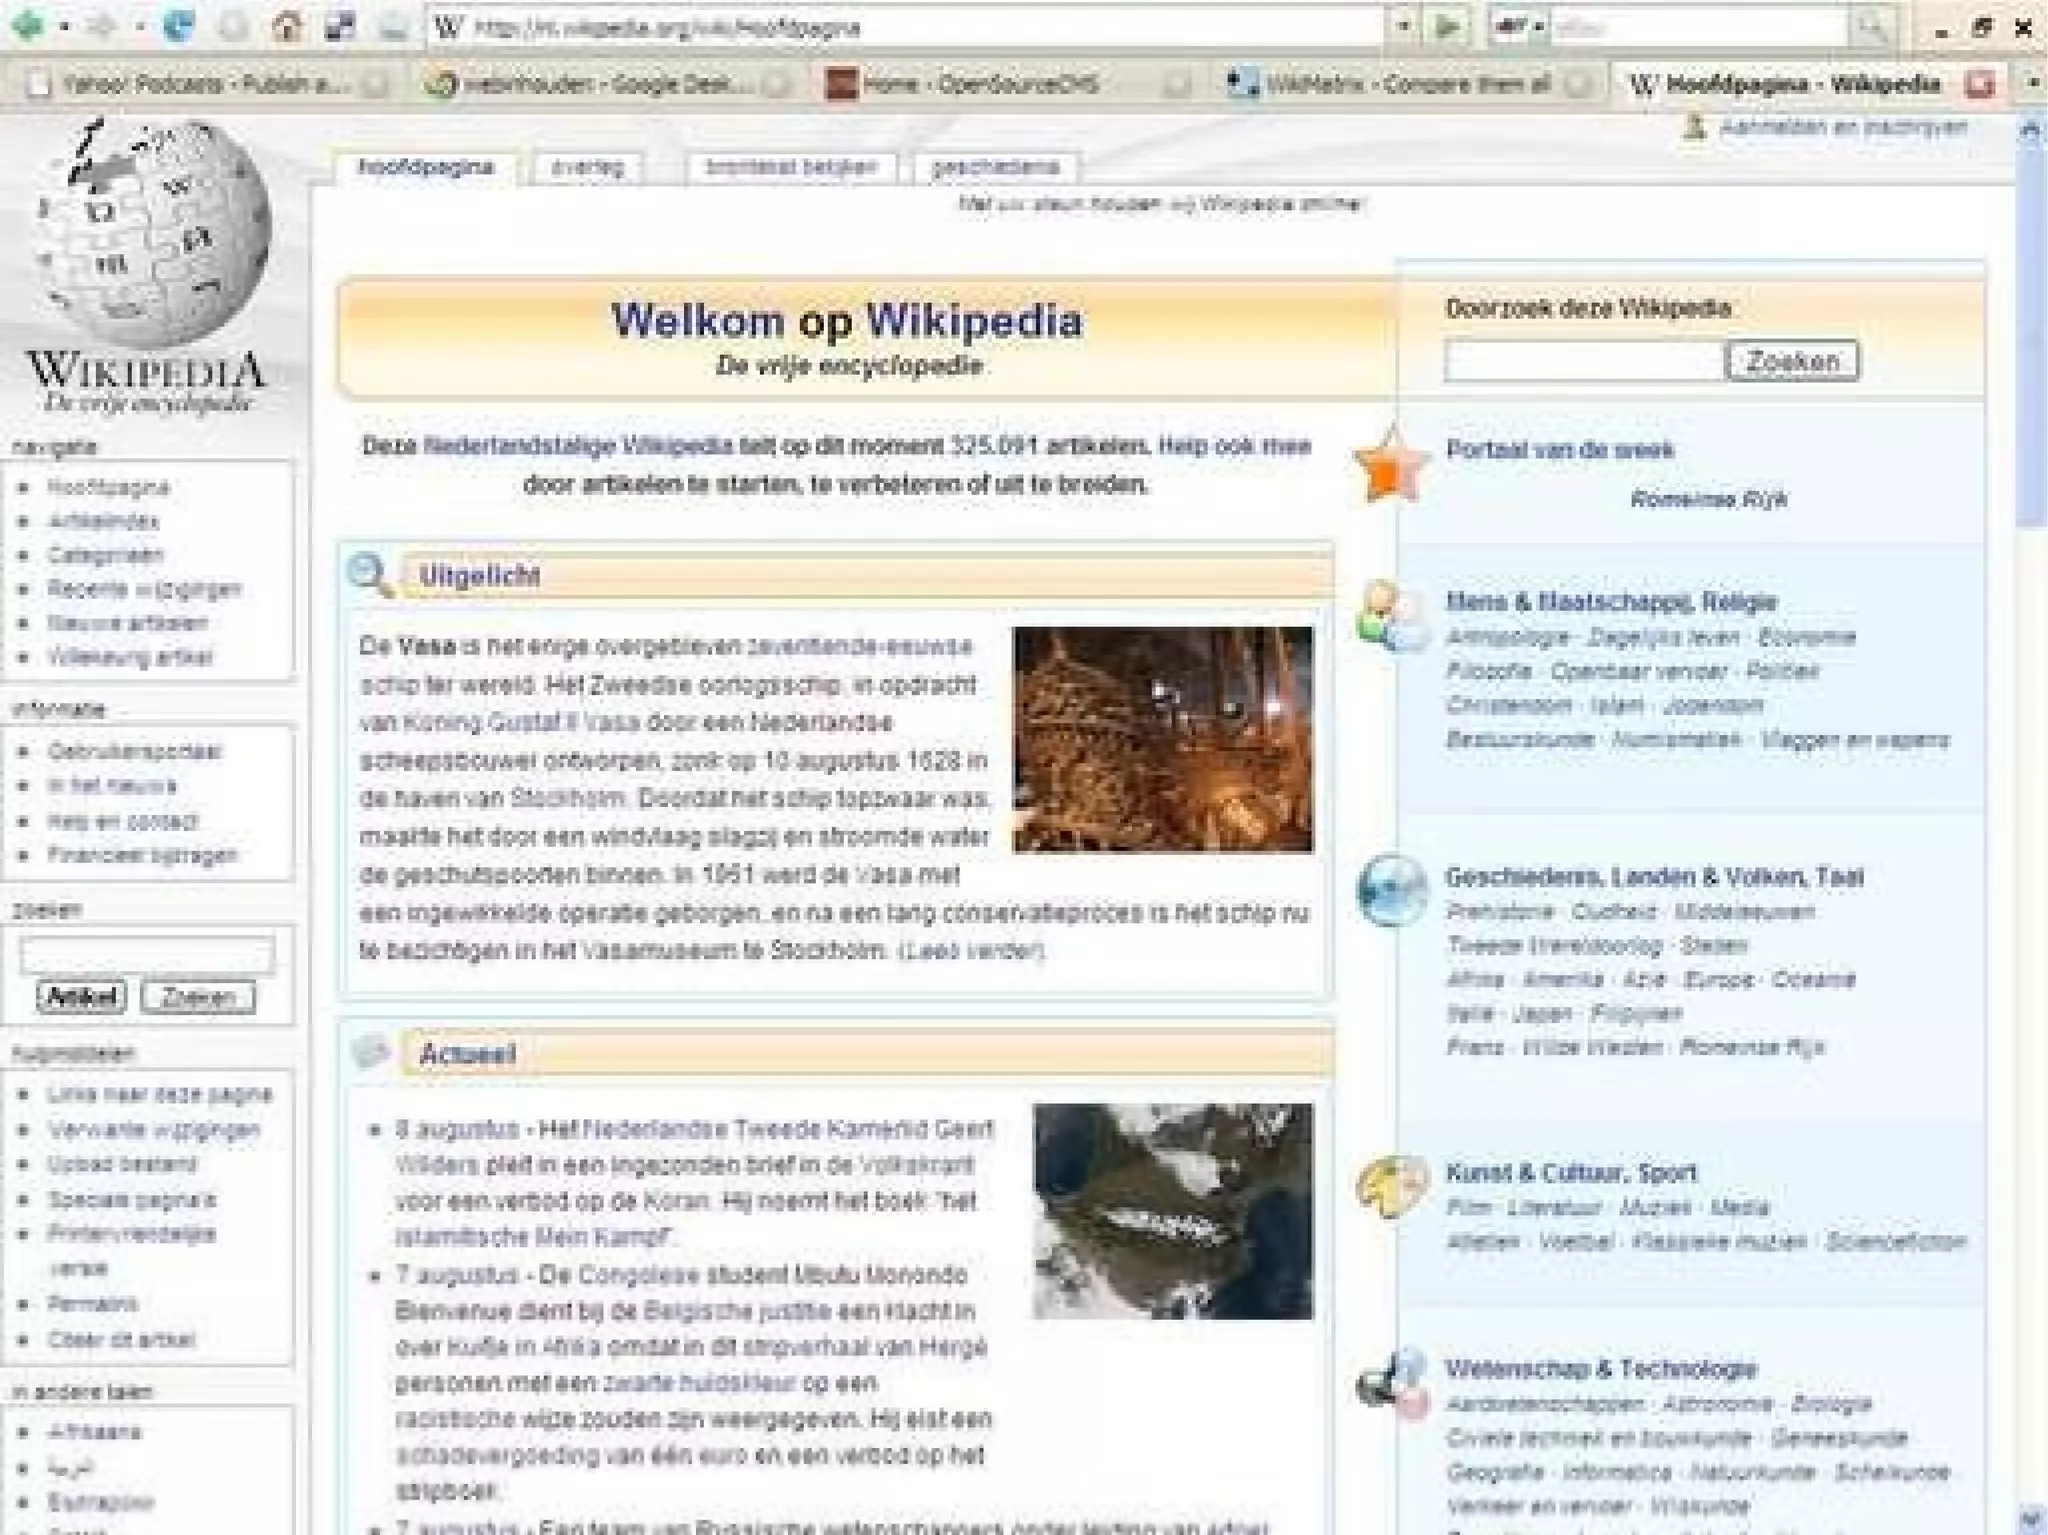
Task: Open the overleg page tab
Action: 587,167
